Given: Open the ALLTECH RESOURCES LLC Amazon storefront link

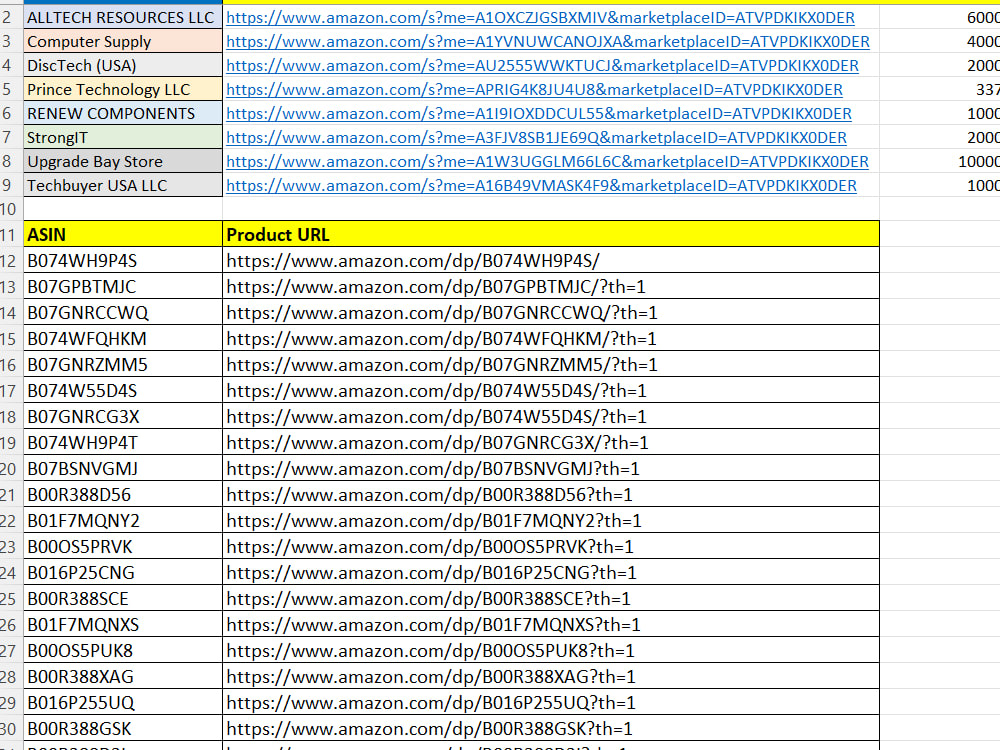Looking at the screenshot, I should 540,18.
